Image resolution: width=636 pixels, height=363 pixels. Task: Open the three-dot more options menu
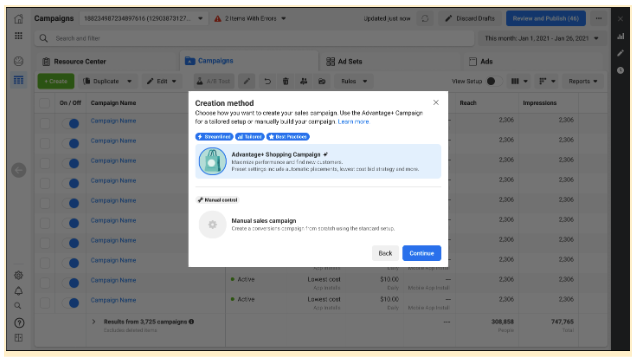pos(599,19)
